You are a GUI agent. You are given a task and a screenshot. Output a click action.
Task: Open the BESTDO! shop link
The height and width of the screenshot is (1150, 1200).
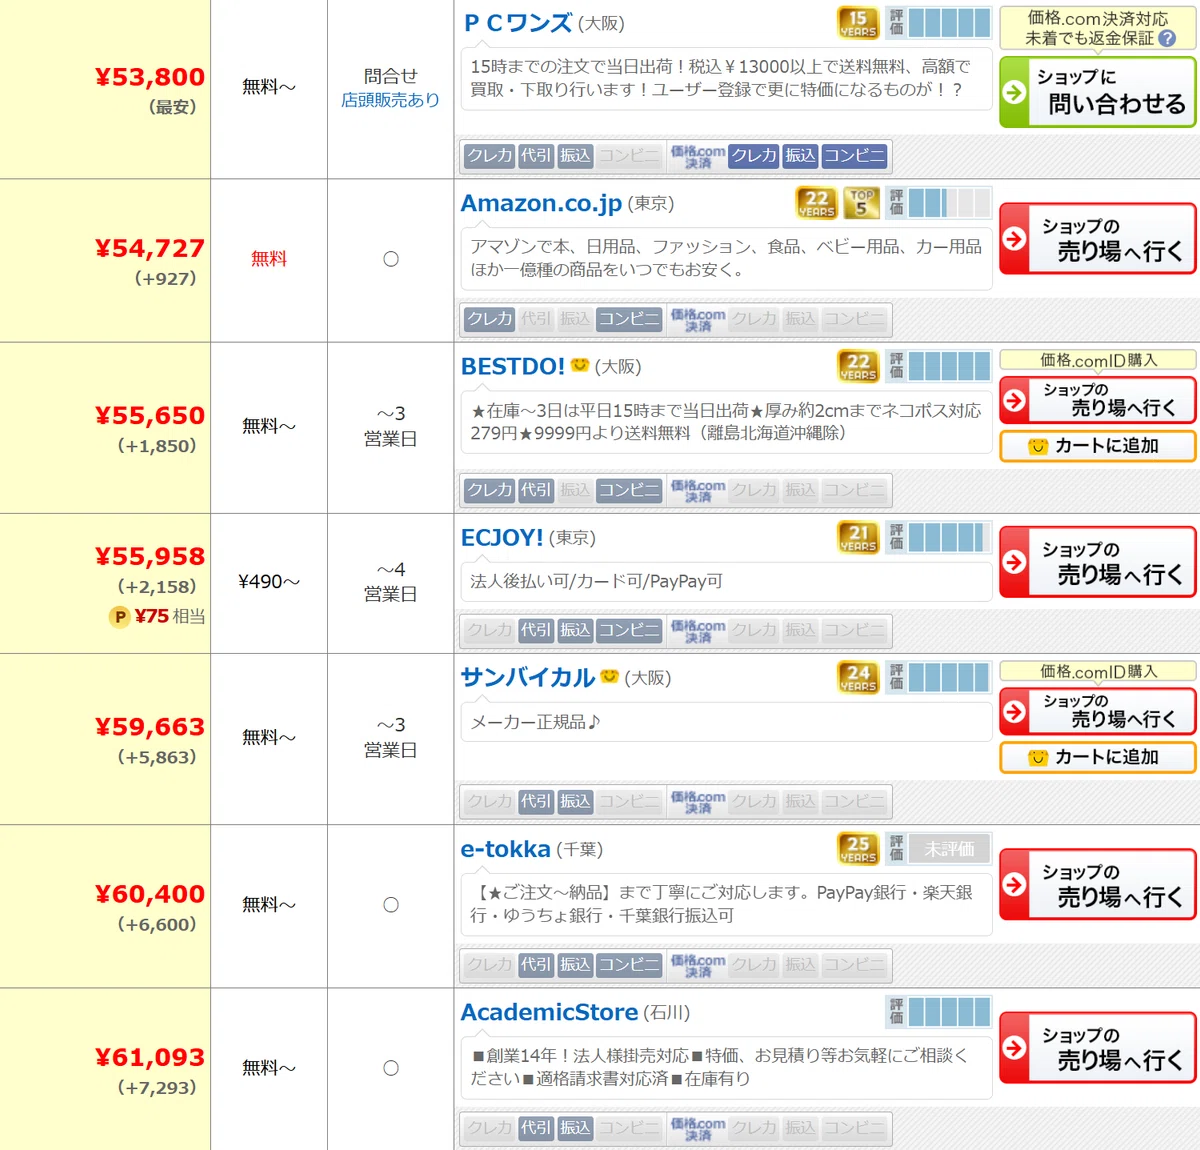tap(513, 367)
